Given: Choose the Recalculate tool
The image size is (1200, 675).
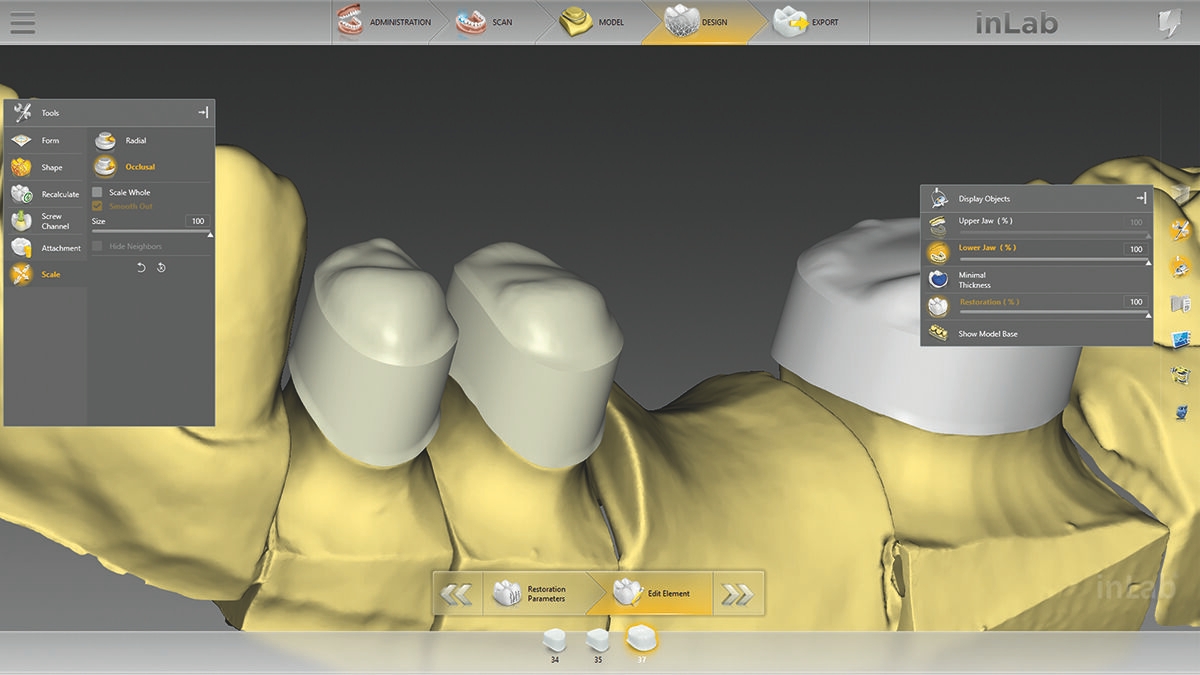Looking at the screenshot, I should coord(45,195).
